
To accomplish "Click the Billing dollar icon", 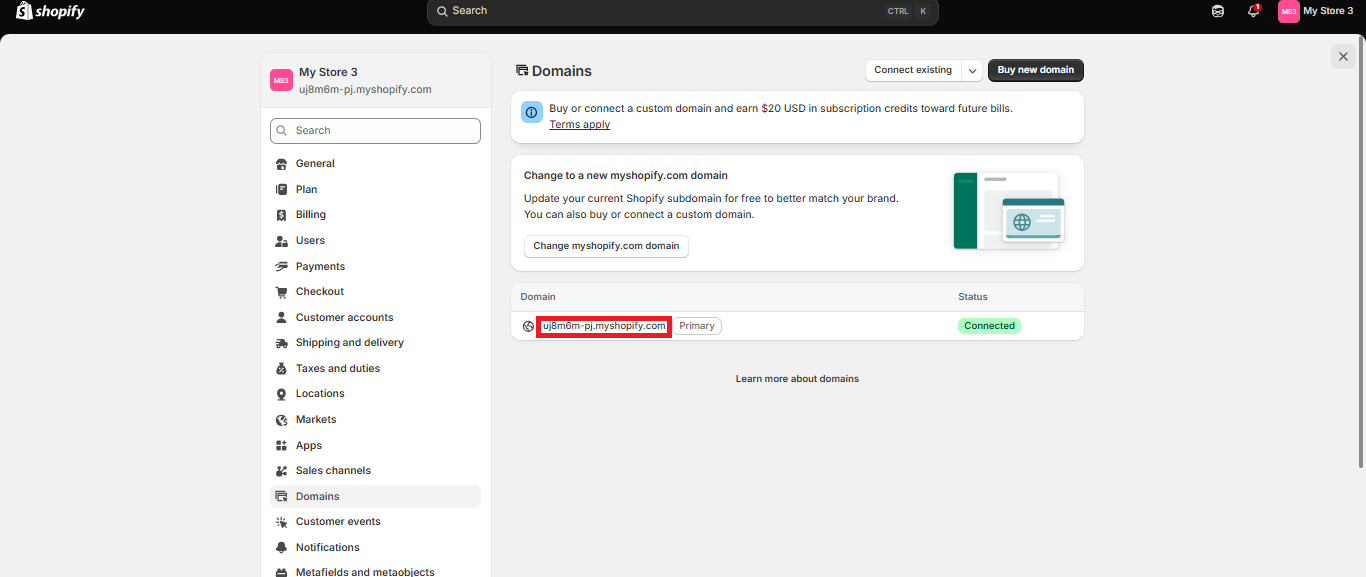I will click(x=282, y=215).
